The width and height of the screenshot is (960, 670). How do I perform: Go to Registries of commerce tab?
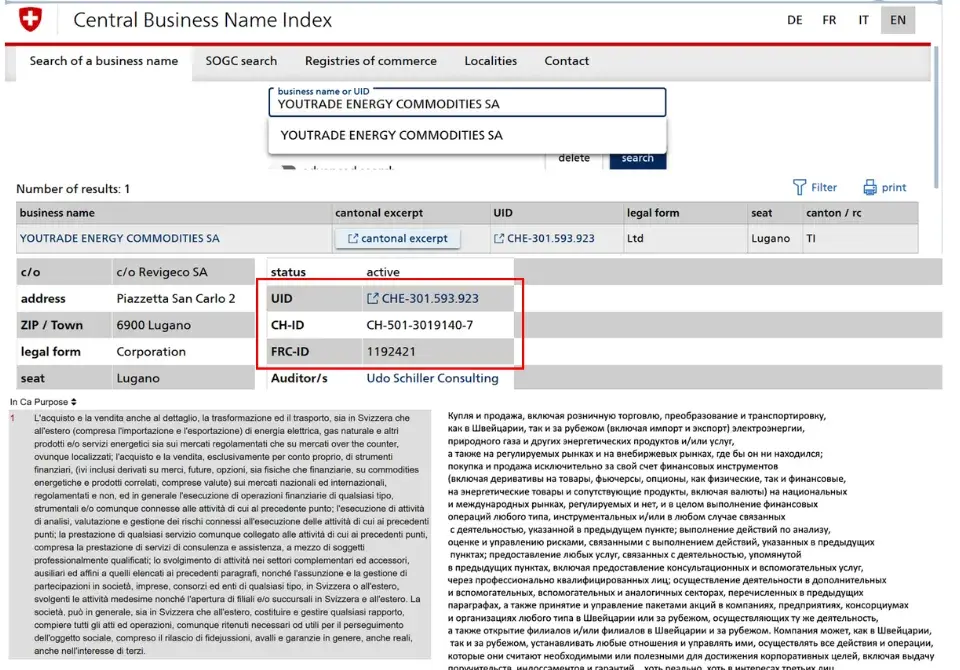tap(370, 61)
